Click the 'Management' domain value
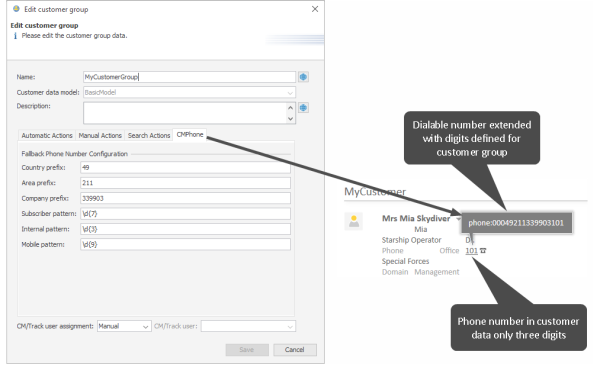This screenshot has height=371, width=600. [x=437, y=272]
